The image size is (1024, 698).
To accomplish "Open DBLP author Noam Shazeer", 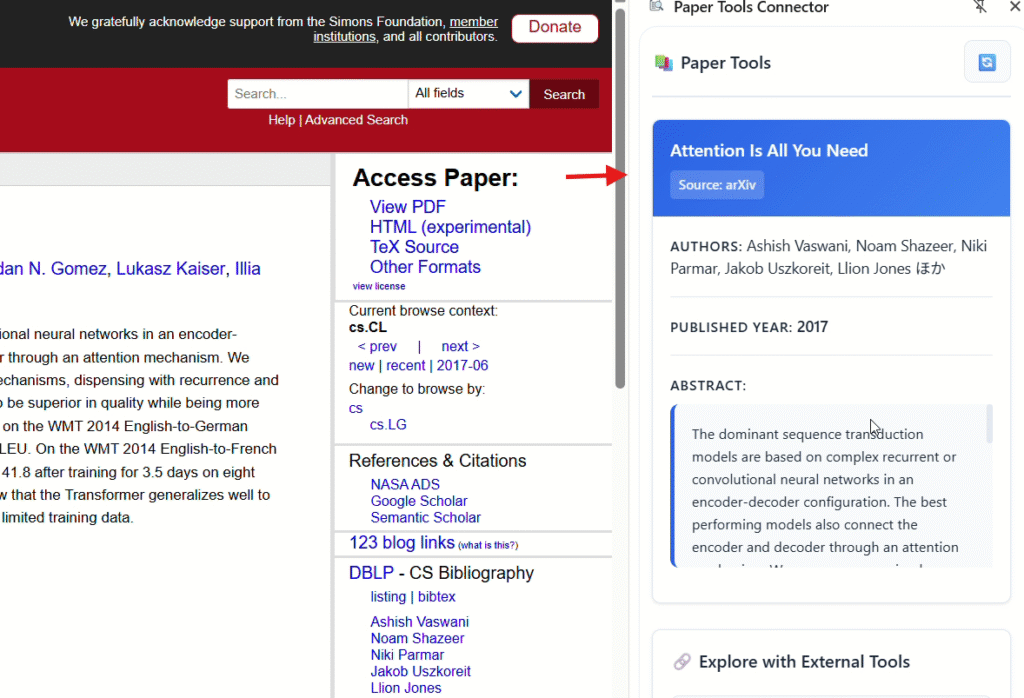I will (417, 639).
